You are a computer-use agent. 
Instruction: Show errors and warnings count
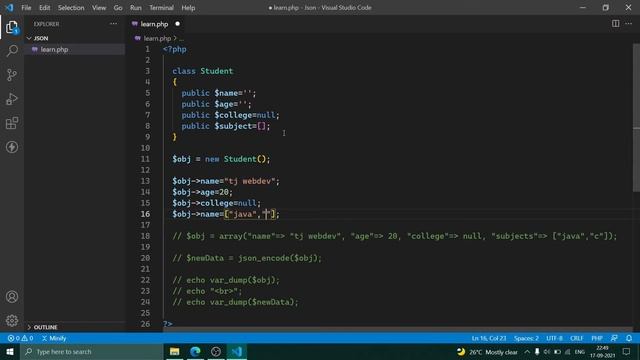coord(20,338)
